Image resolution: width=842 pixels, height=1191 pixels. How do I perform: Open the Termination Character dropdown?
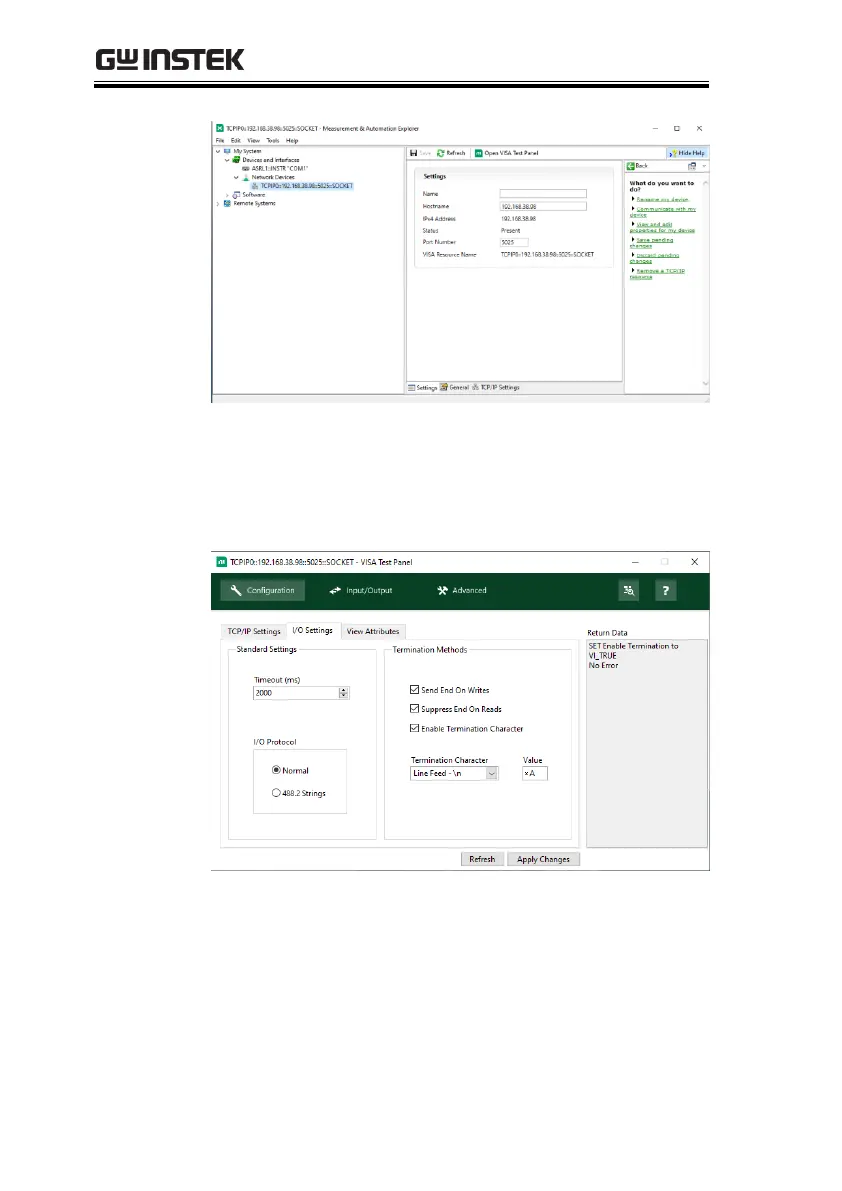(492, 773)
